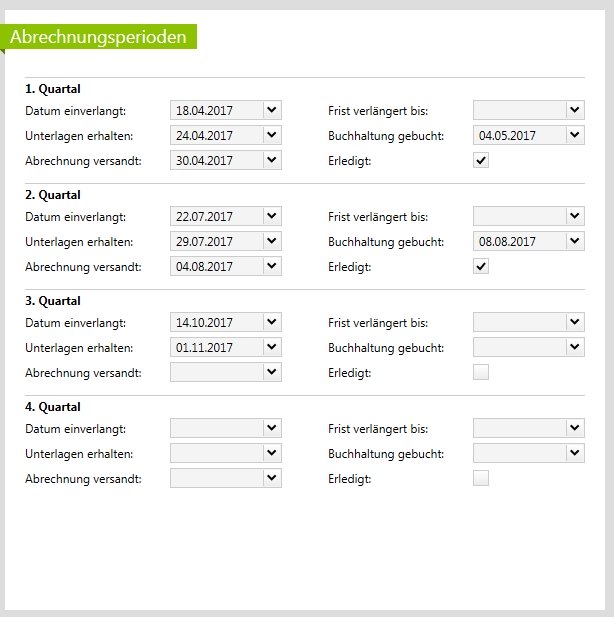Screen dimensions: 614x617
Task: Click 2. Quartal Abrechnung versandt date field
Action: click(x=216, y=266)
